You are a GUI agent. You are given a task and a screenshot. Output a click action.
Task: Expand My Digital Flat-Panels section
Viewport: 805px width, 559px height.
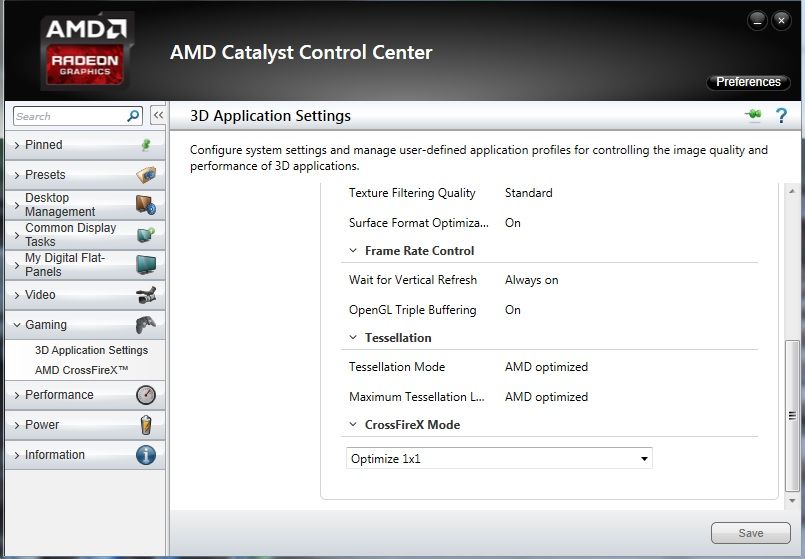pos(17,265)
